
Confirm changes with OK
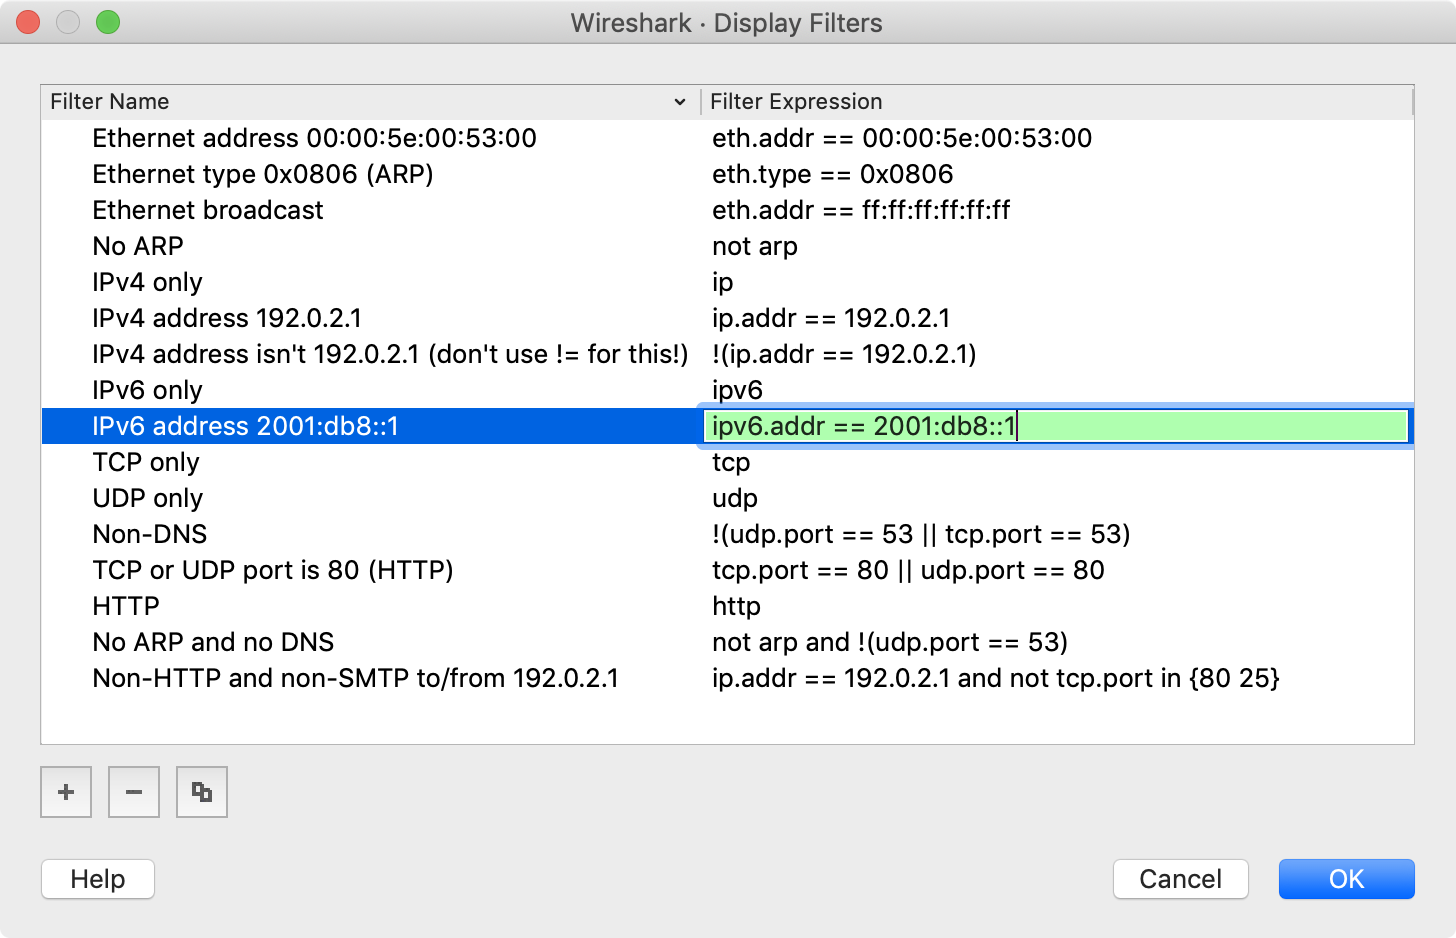(1346, 879)
